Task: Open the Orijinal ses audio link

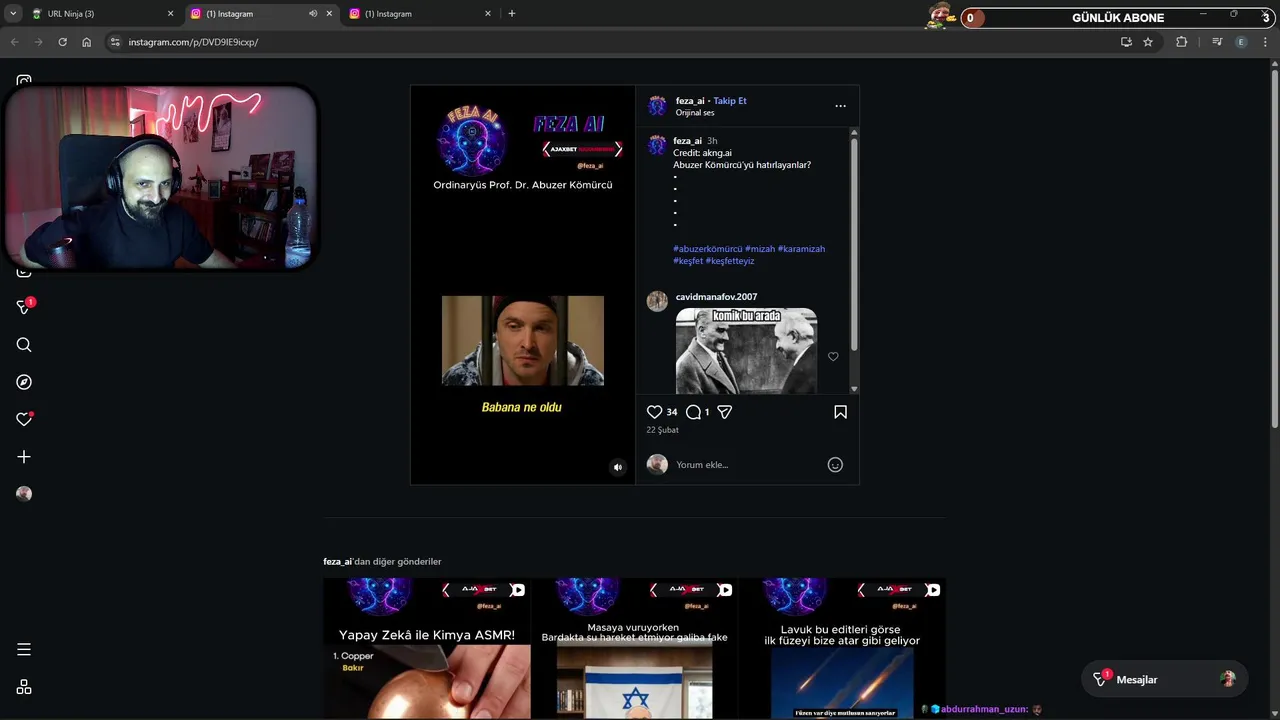Action: tap(695, 113)
